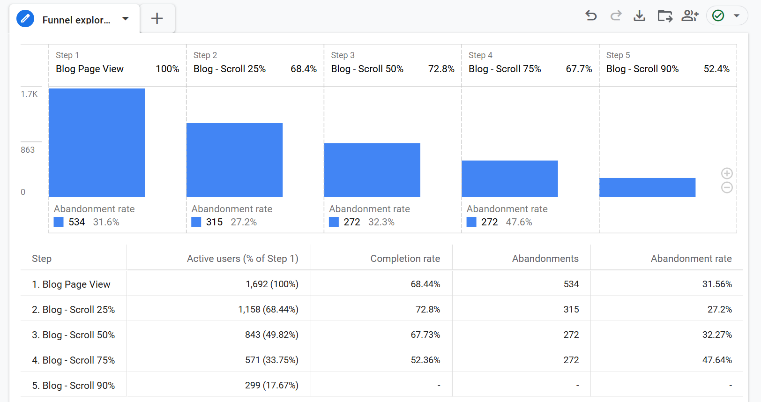The image size is (761, 402).
Task: Download the exploration with export icon
Action: [640, 16]
